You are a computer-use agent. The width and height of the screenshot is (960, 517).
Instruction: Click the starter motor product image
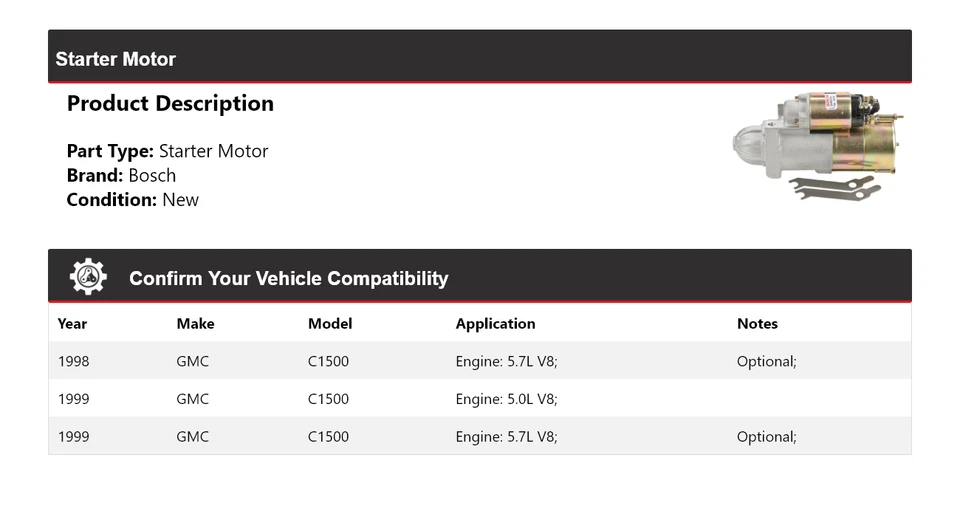tap(818, 146)
